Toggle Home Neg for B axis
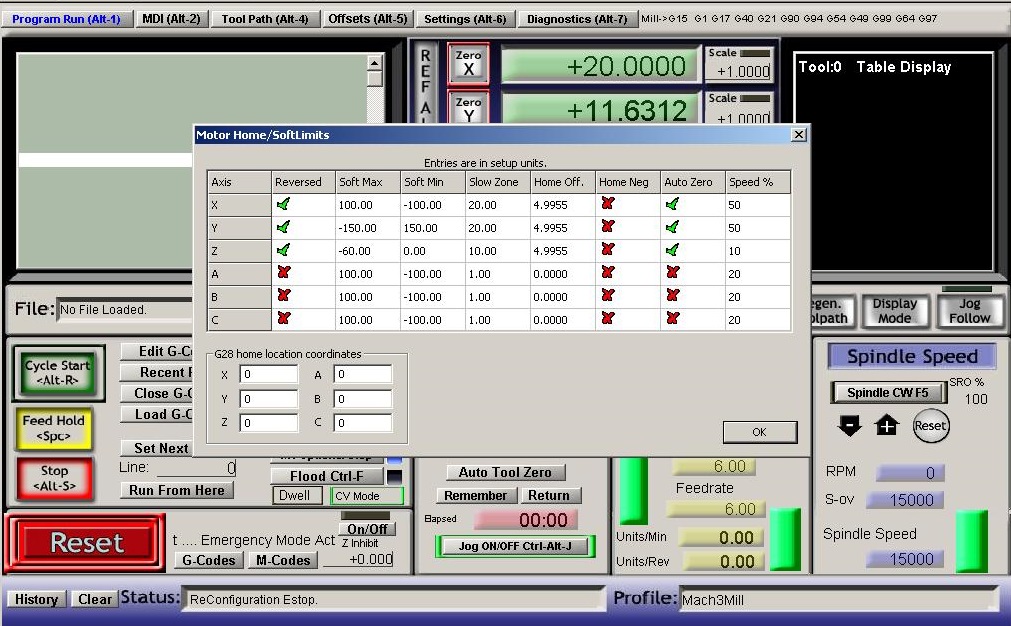Screen dimensions: 1011x626 pos(607,295)
